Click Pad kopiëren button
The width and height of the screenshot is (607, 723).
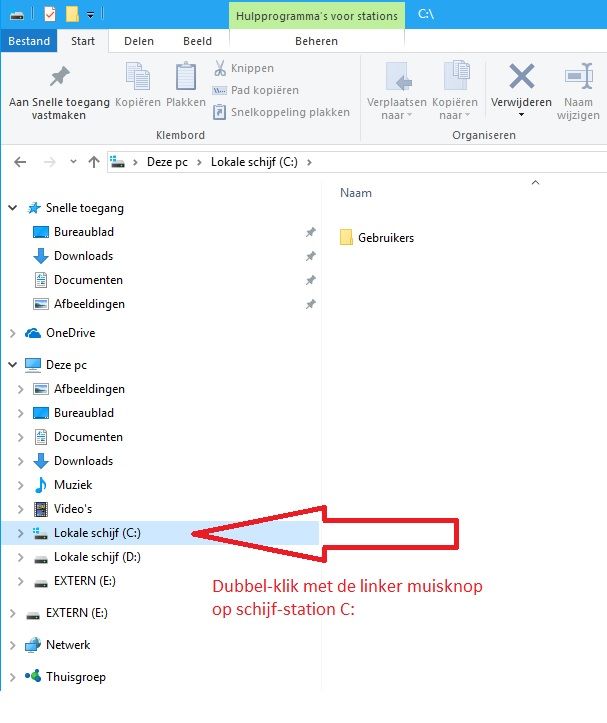[256, 90]
